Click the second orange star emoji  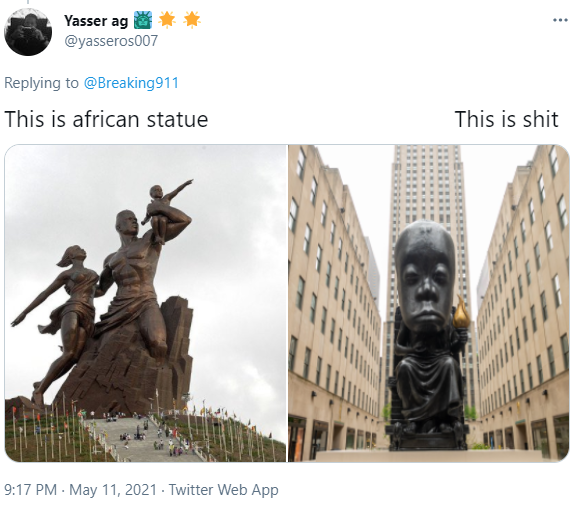coord(192,19)
